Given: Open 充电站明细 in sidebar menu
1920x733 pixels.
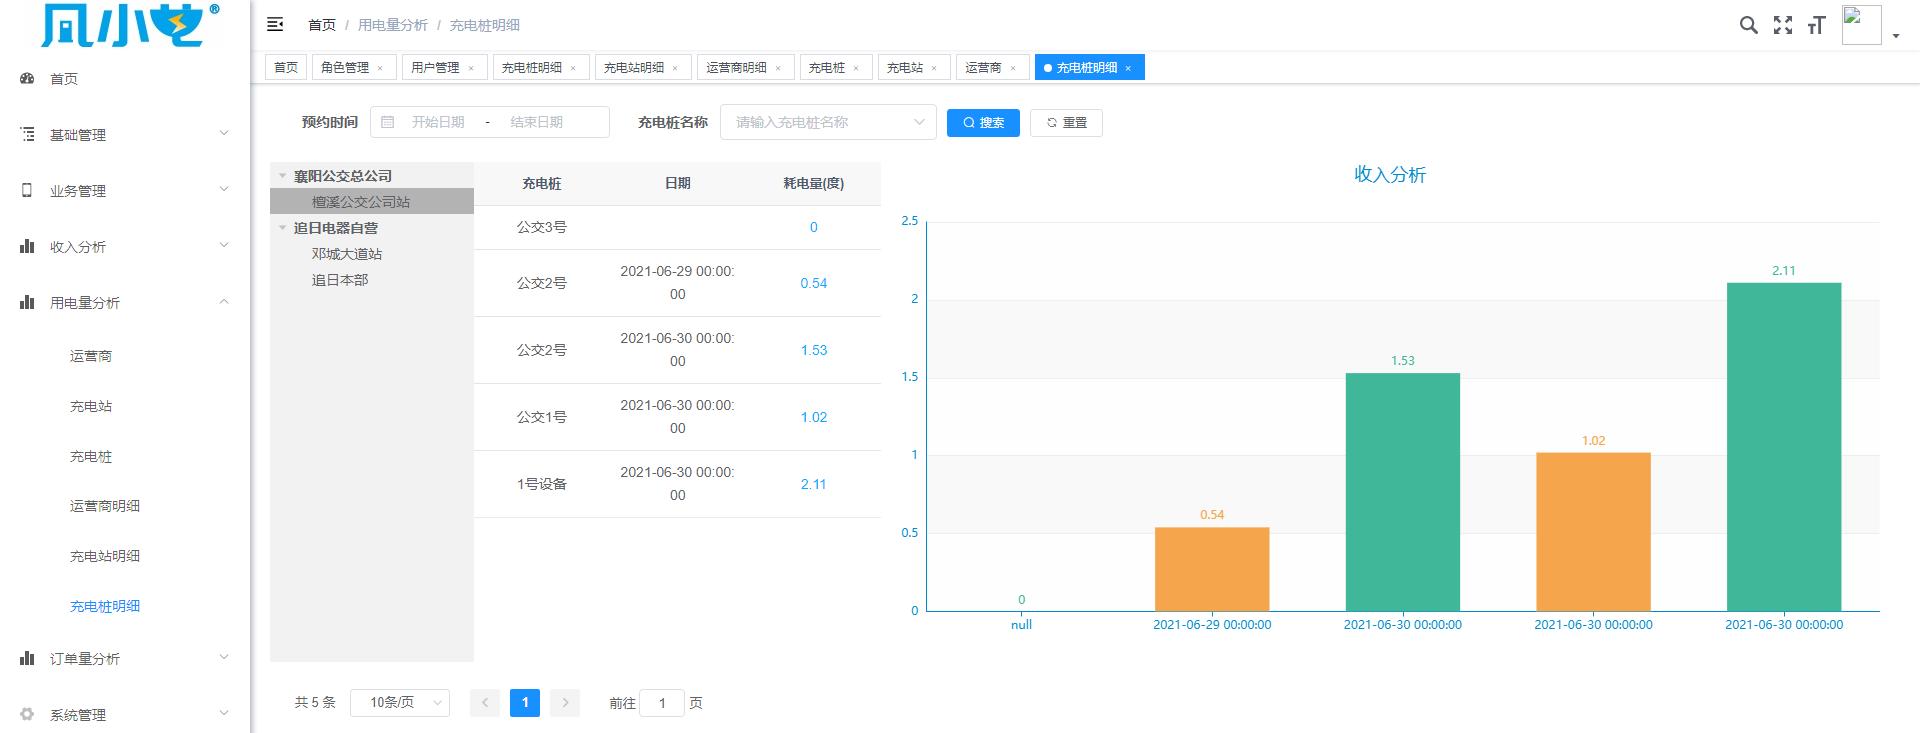Looking at the screenshot, I should pyautogui.click(x=105, y=556).
